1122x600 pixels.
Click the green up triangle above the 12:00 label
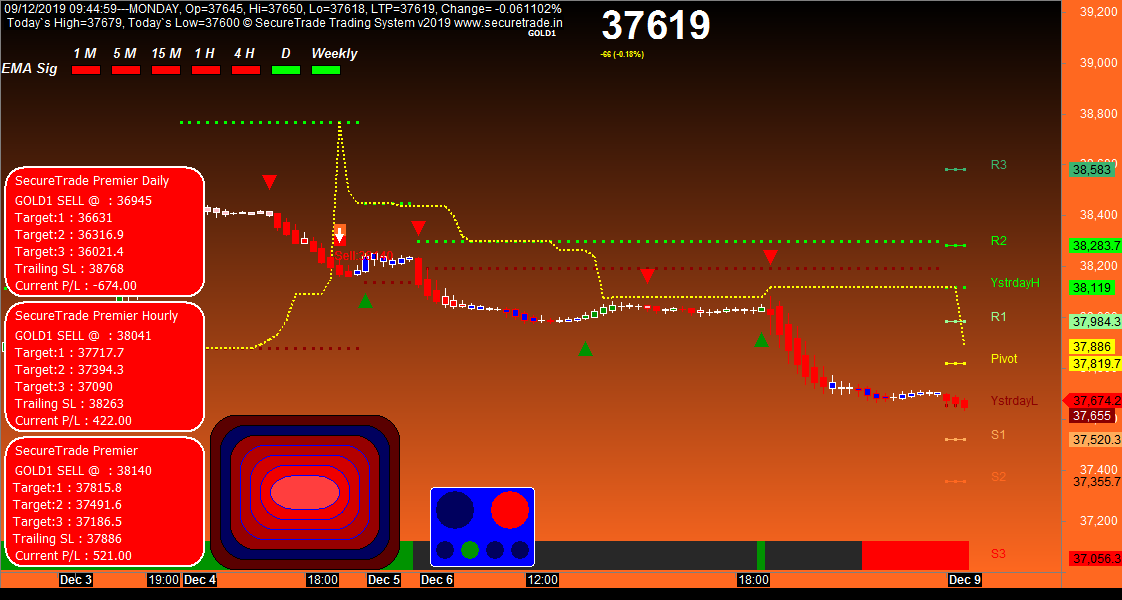tap(585, 349)
